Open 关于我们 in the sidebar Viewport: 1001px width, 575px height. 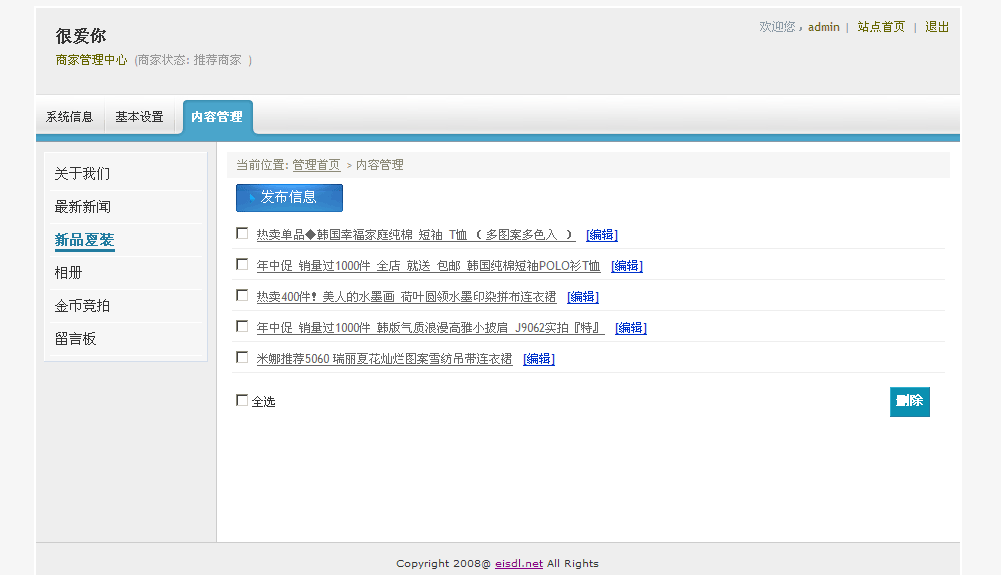point(82,174)
